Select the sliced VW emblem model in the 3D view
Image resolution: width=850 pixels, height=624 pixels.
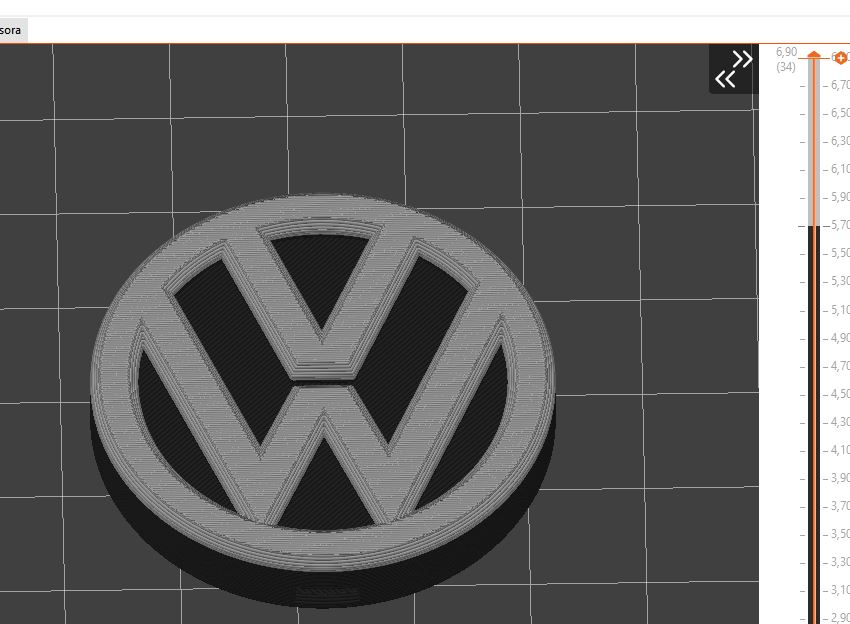(x=323, y=400)
